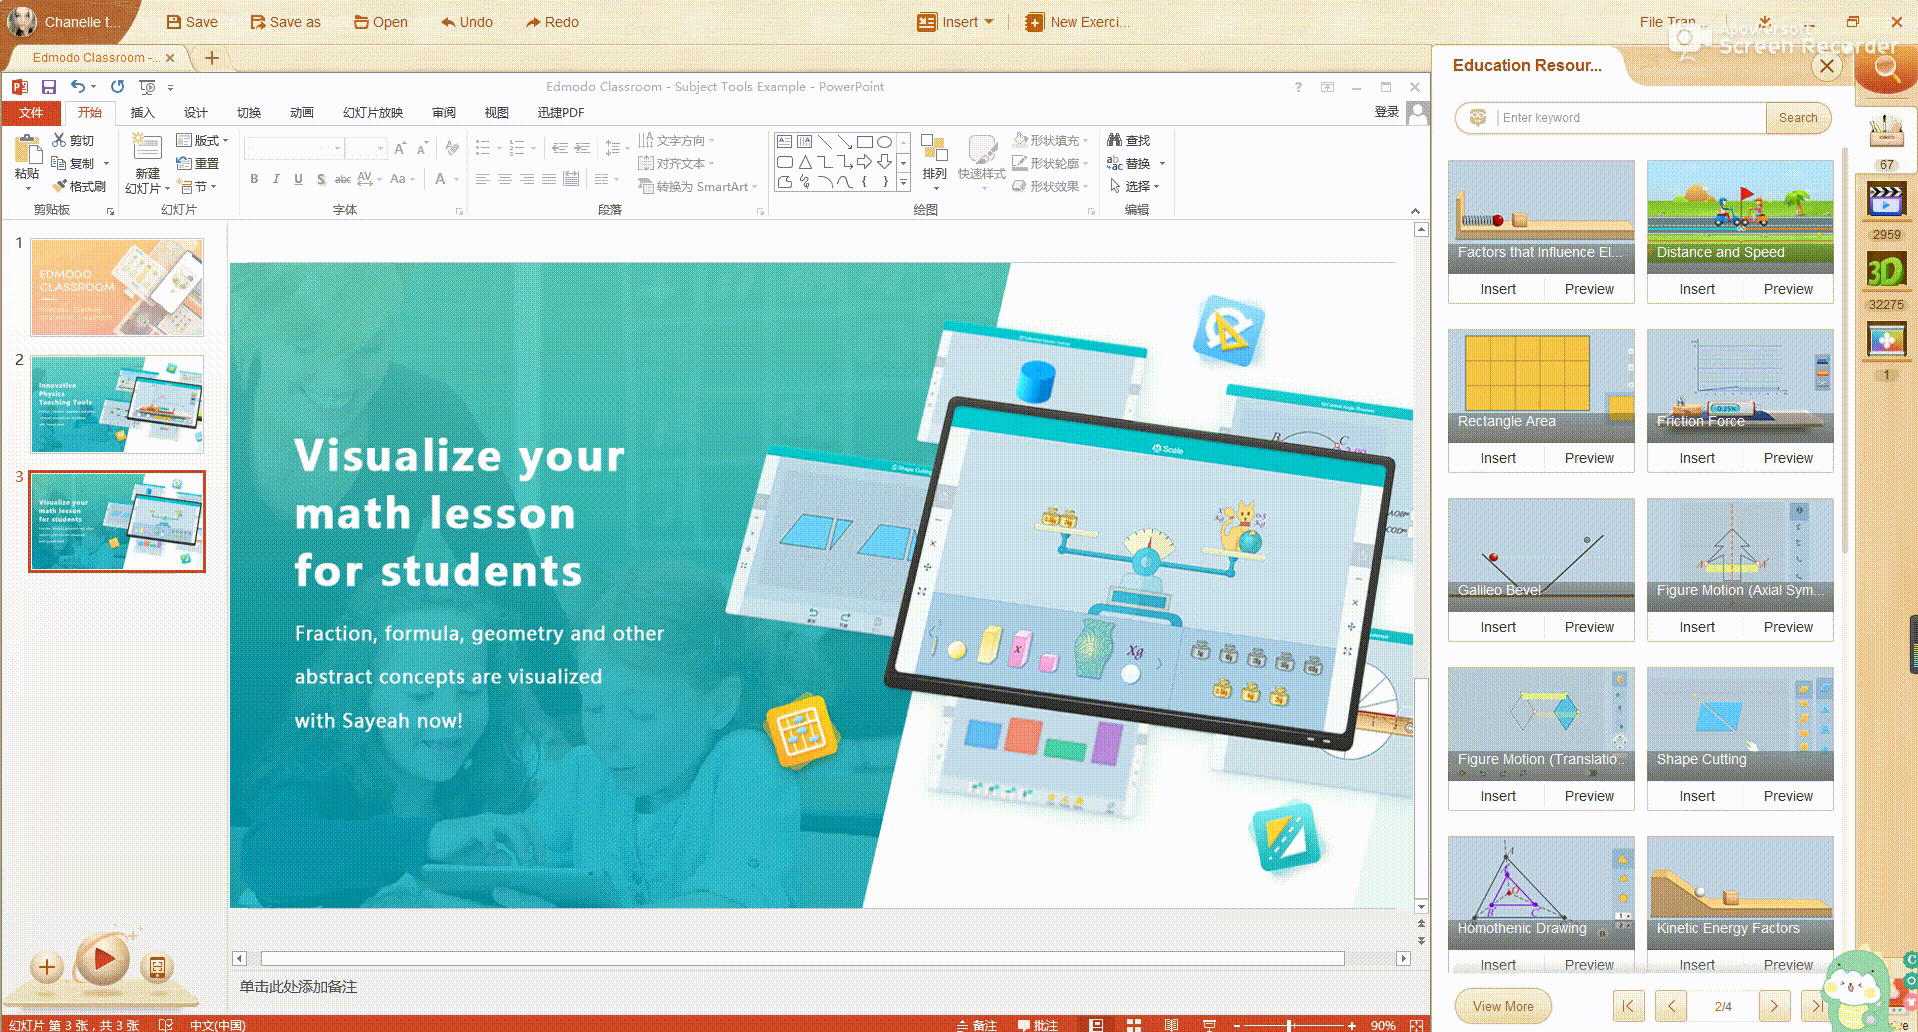This screenshot has height=1032, width=1918.
Task: Click the View More button
Action: pyautogui.click(x=1503, y=1006)
